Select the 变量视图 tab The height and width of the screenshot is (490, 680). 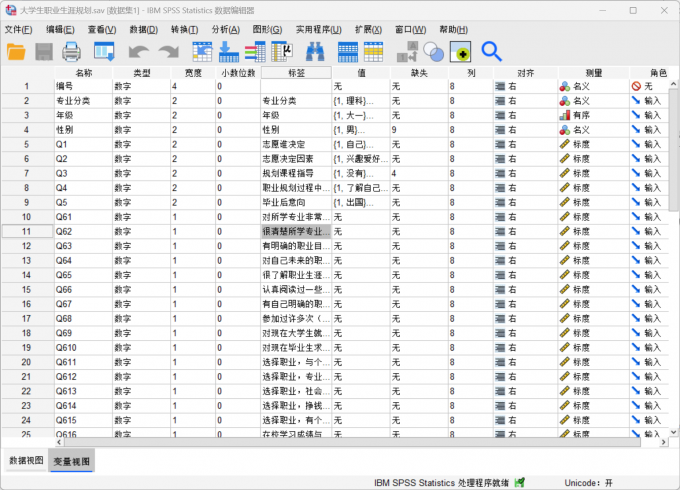(x=71, y=461)
